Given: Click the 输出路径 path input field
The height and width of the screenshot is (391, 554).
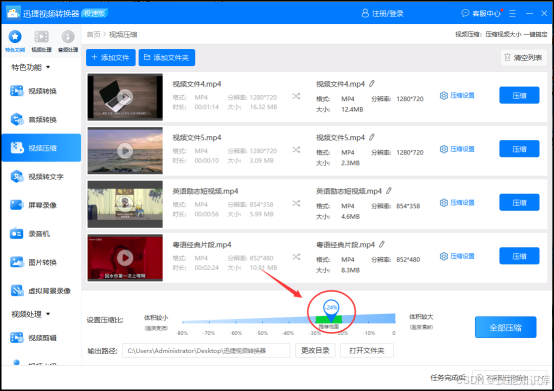Looking at the screenshot, I should [x=206, y=350].
